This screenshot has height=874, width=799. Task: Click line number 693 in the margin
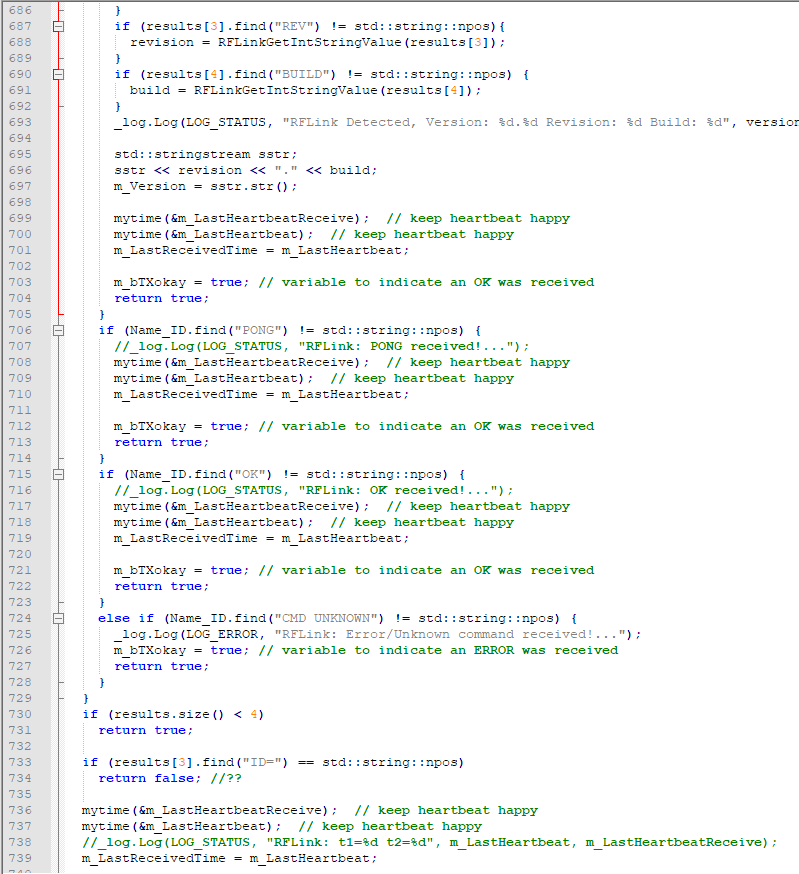pos(19,122)
